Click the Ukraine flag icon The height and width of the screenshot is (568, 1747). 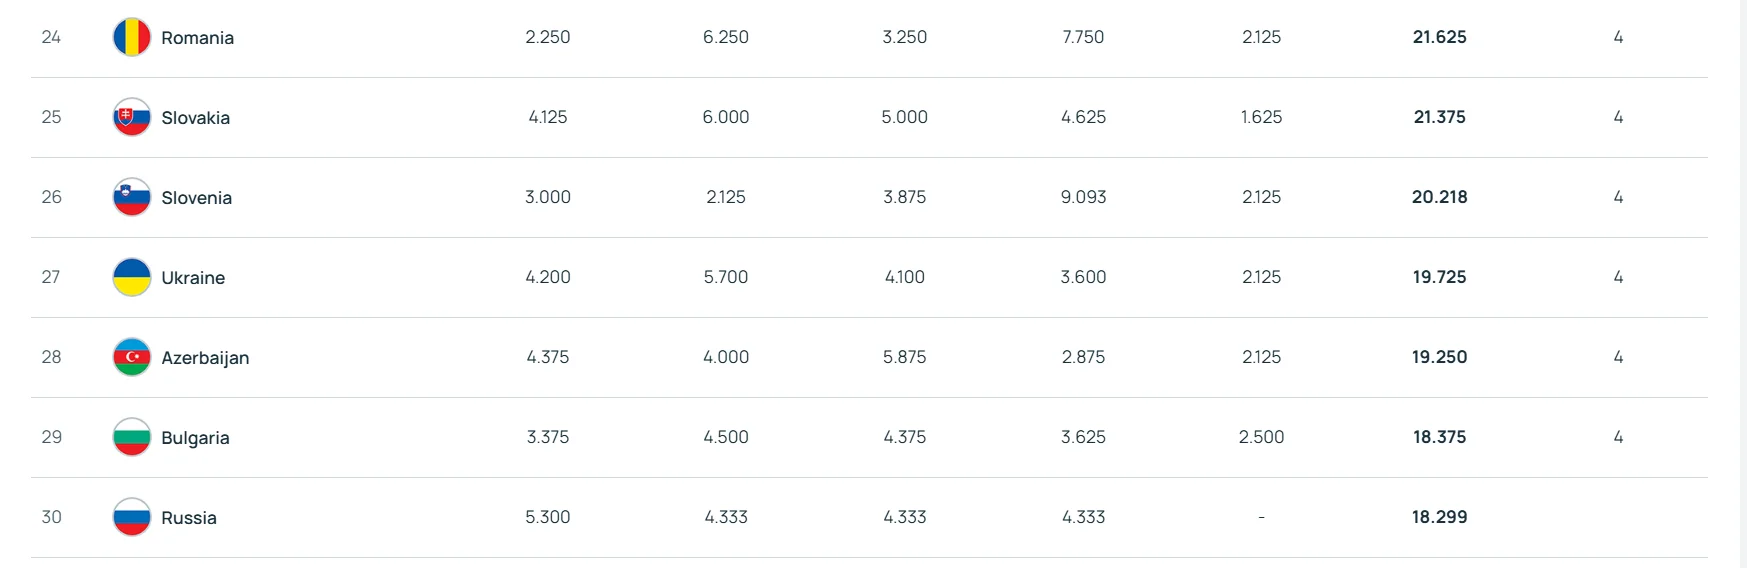(131, 277)
